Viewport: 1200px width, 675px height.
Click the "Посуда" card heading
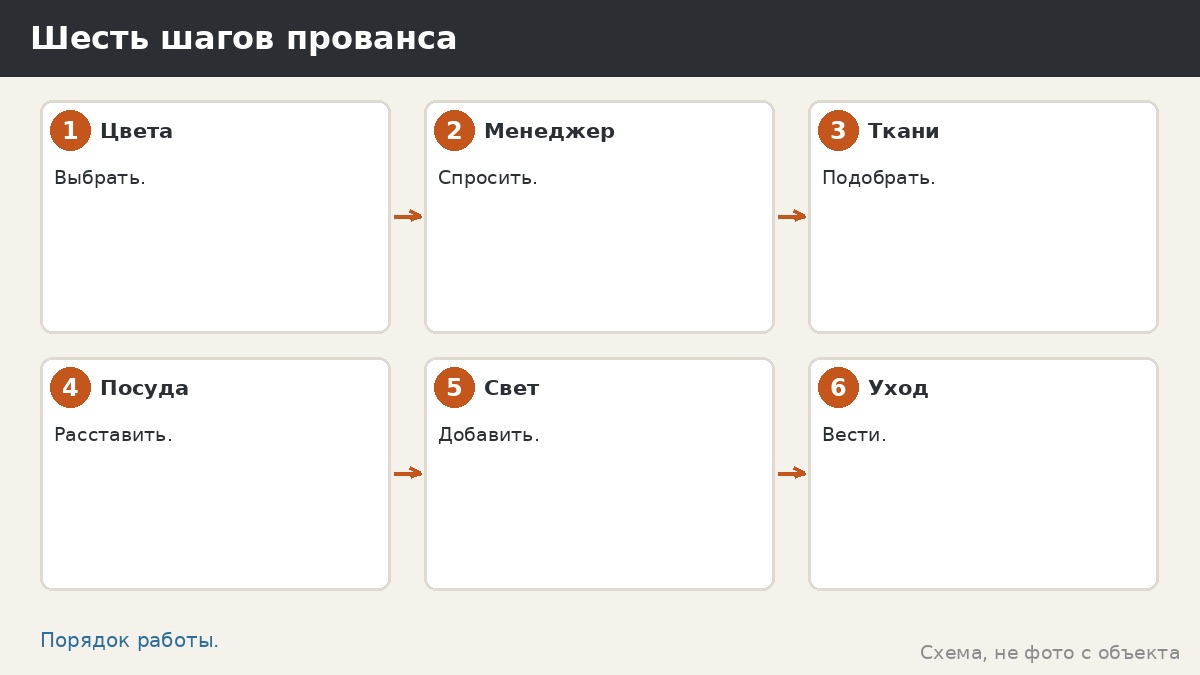click(144, 388)
